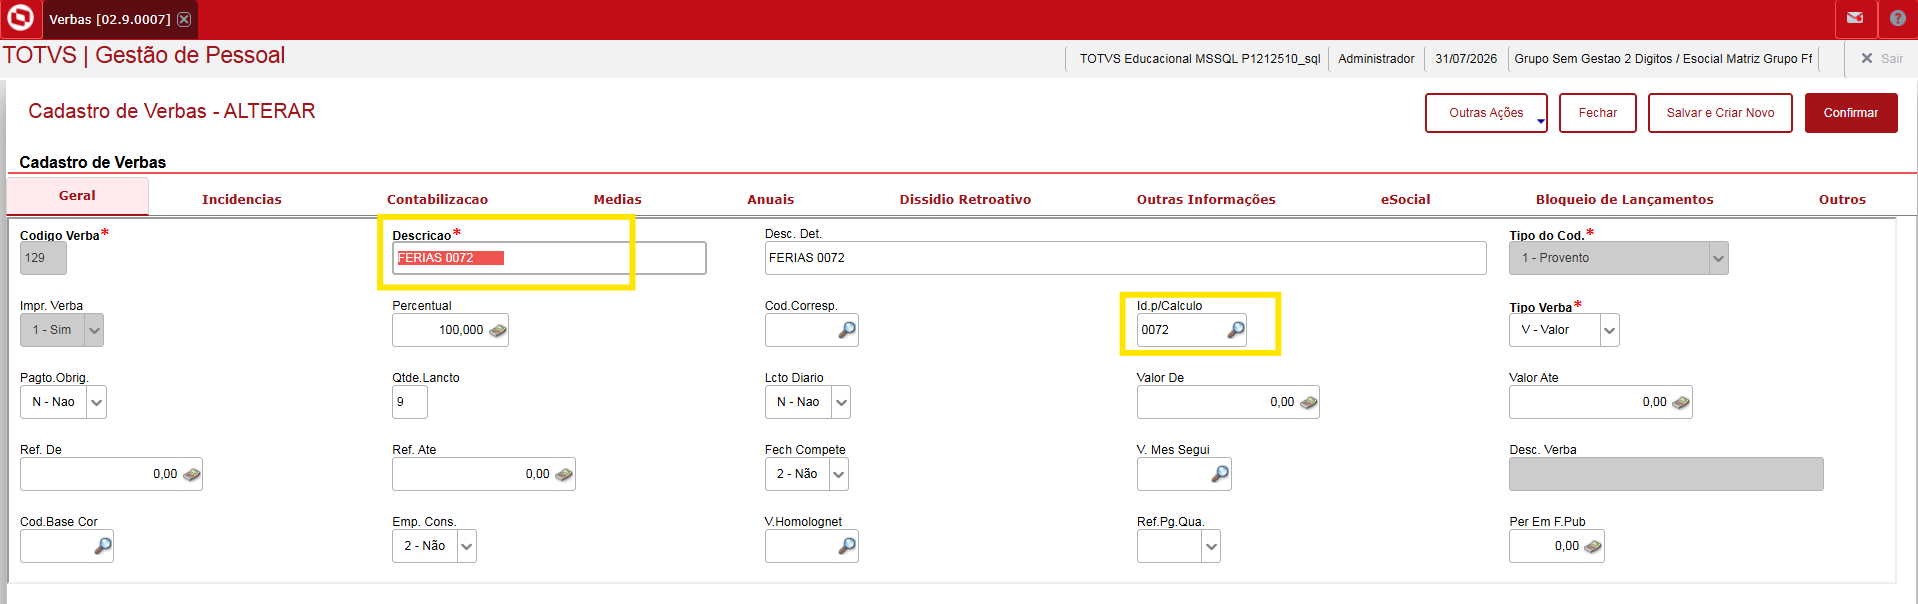Click the Grupo Sem Gestao company label
Screen dimensions: 1918x604
pos(1663,59)
